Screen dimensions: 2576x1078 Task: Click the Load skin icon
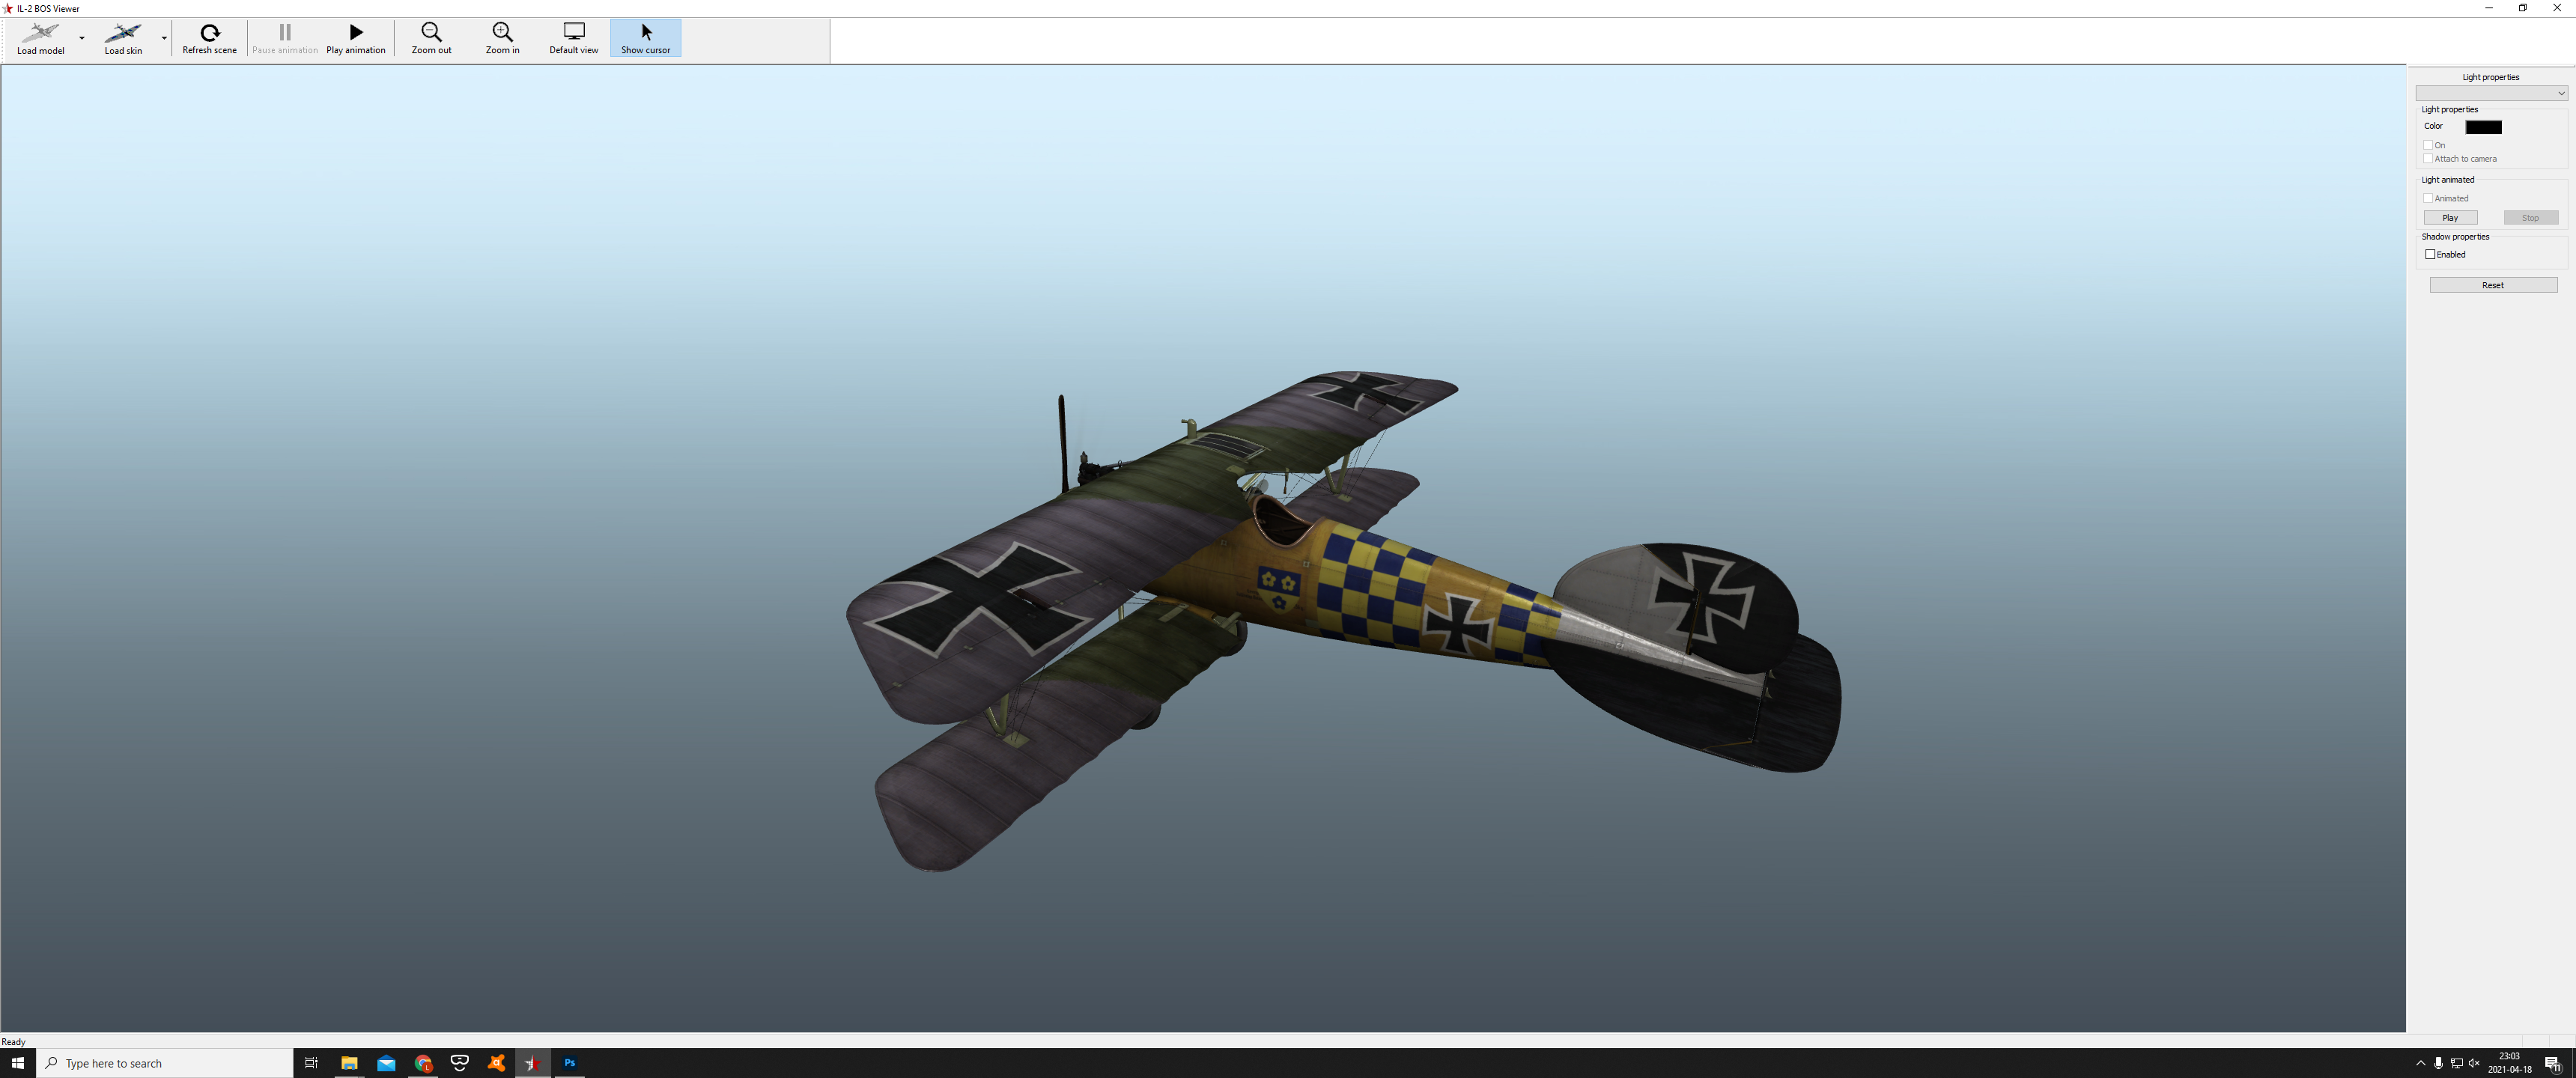pos(123,32)
